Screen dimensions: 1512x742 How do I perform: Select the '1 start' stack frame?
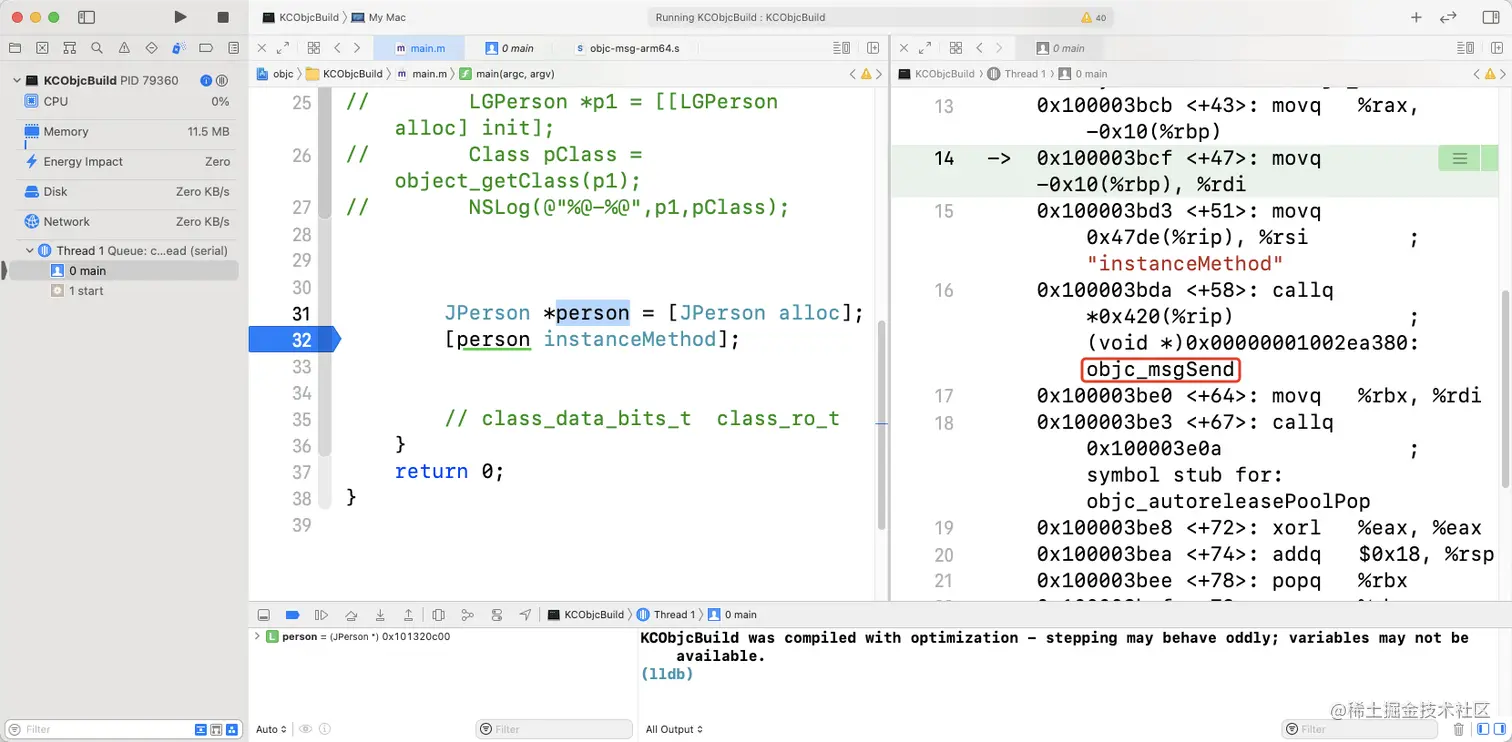click(x=122, y=291)
